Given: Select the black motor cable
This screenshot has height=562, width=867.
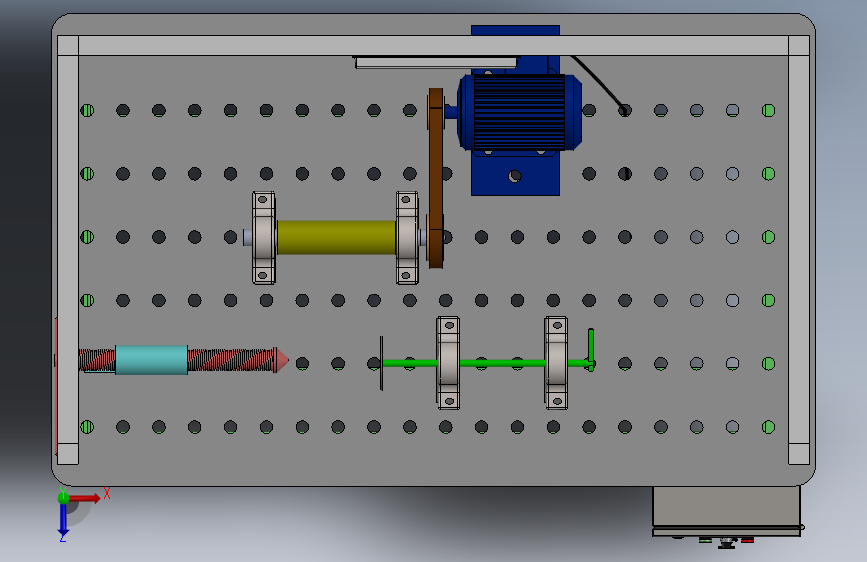Looking at the screenshot, I should click(600, 84).
